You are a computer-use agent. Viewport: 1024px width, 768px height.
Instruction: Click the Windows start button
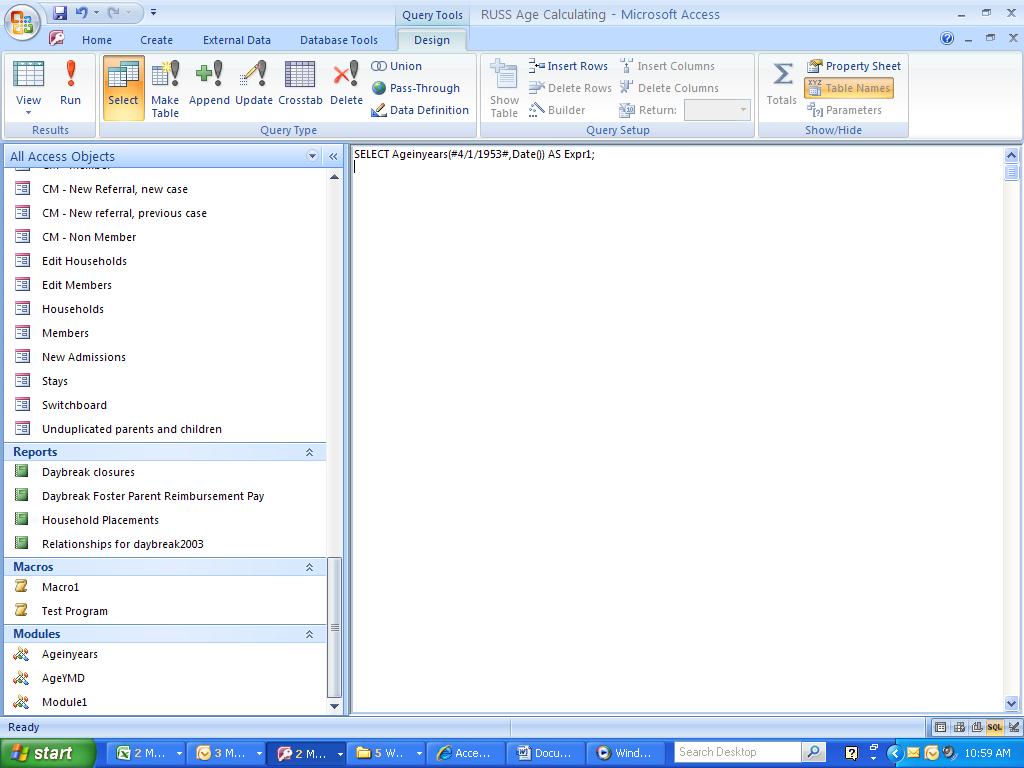point(47,753)
